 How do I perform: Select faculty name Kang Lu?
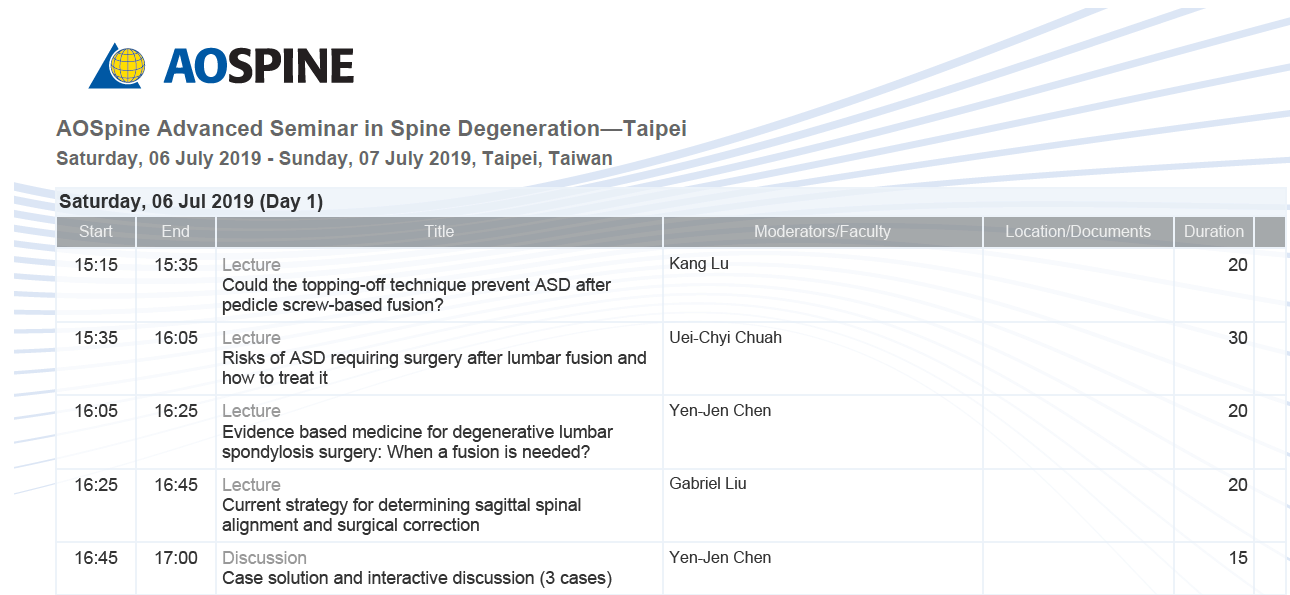(x=701, y=264)
